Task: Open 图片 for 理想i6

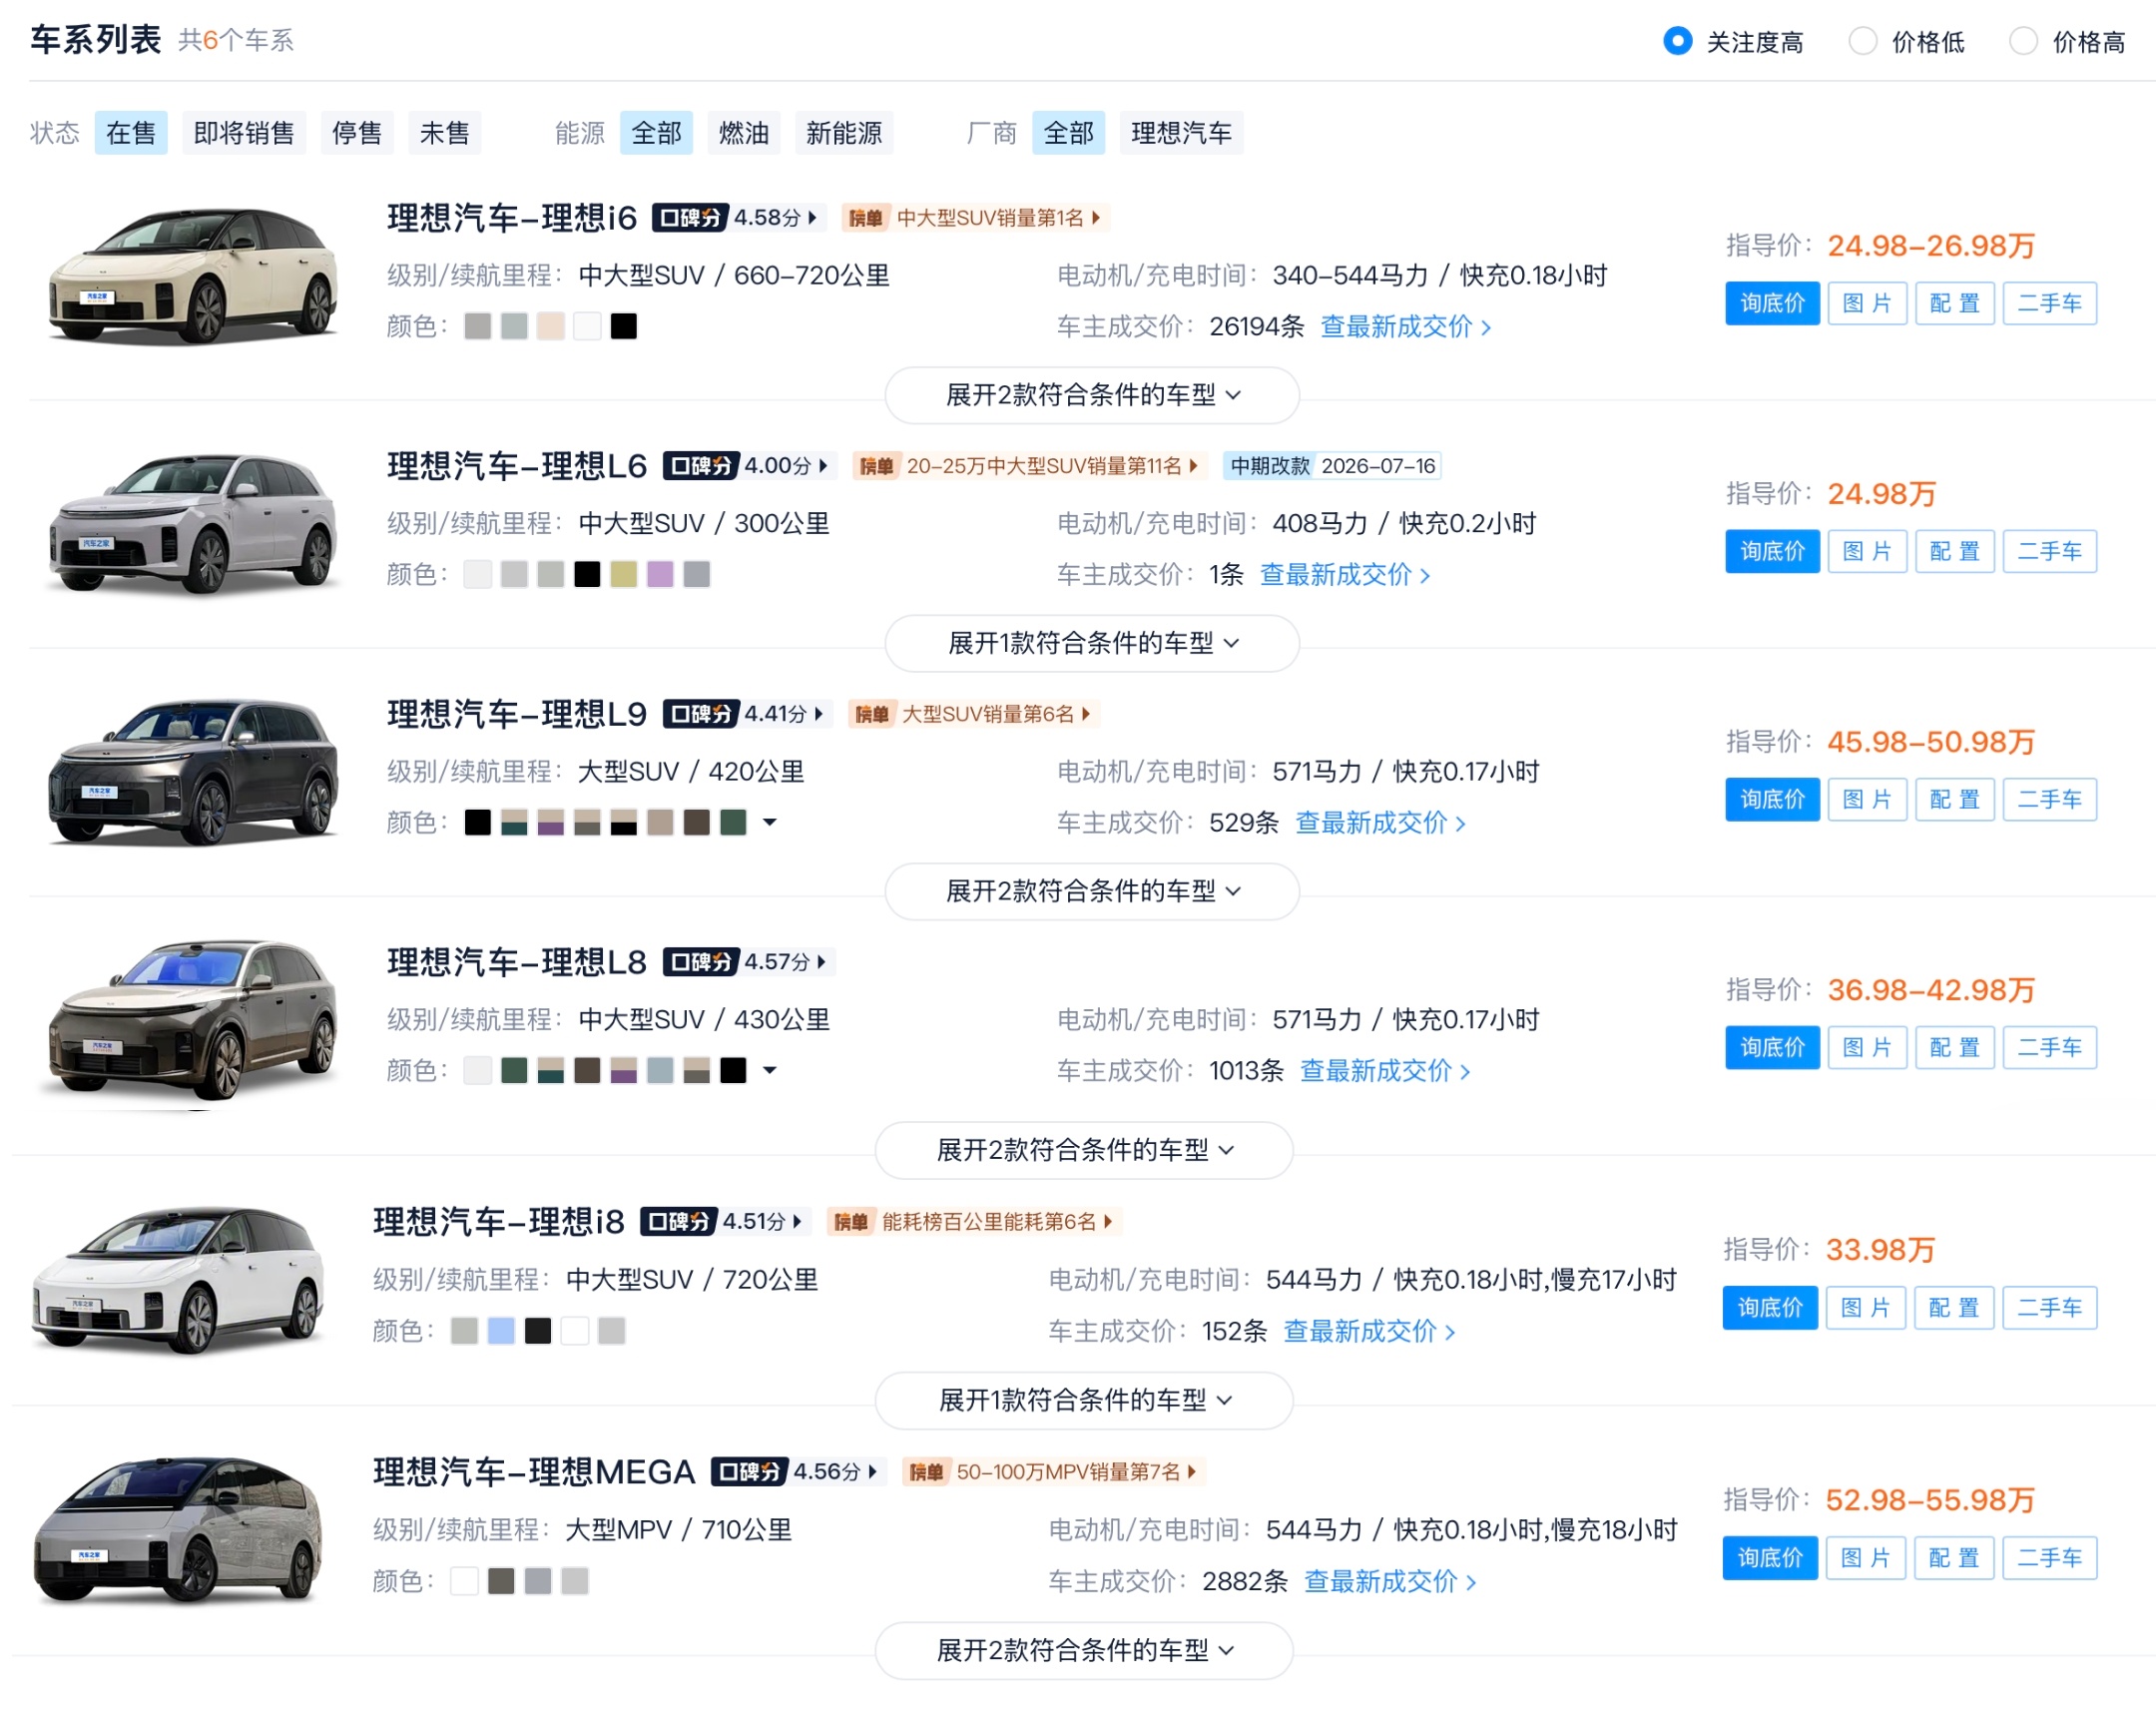Action: pos(1868,303)
